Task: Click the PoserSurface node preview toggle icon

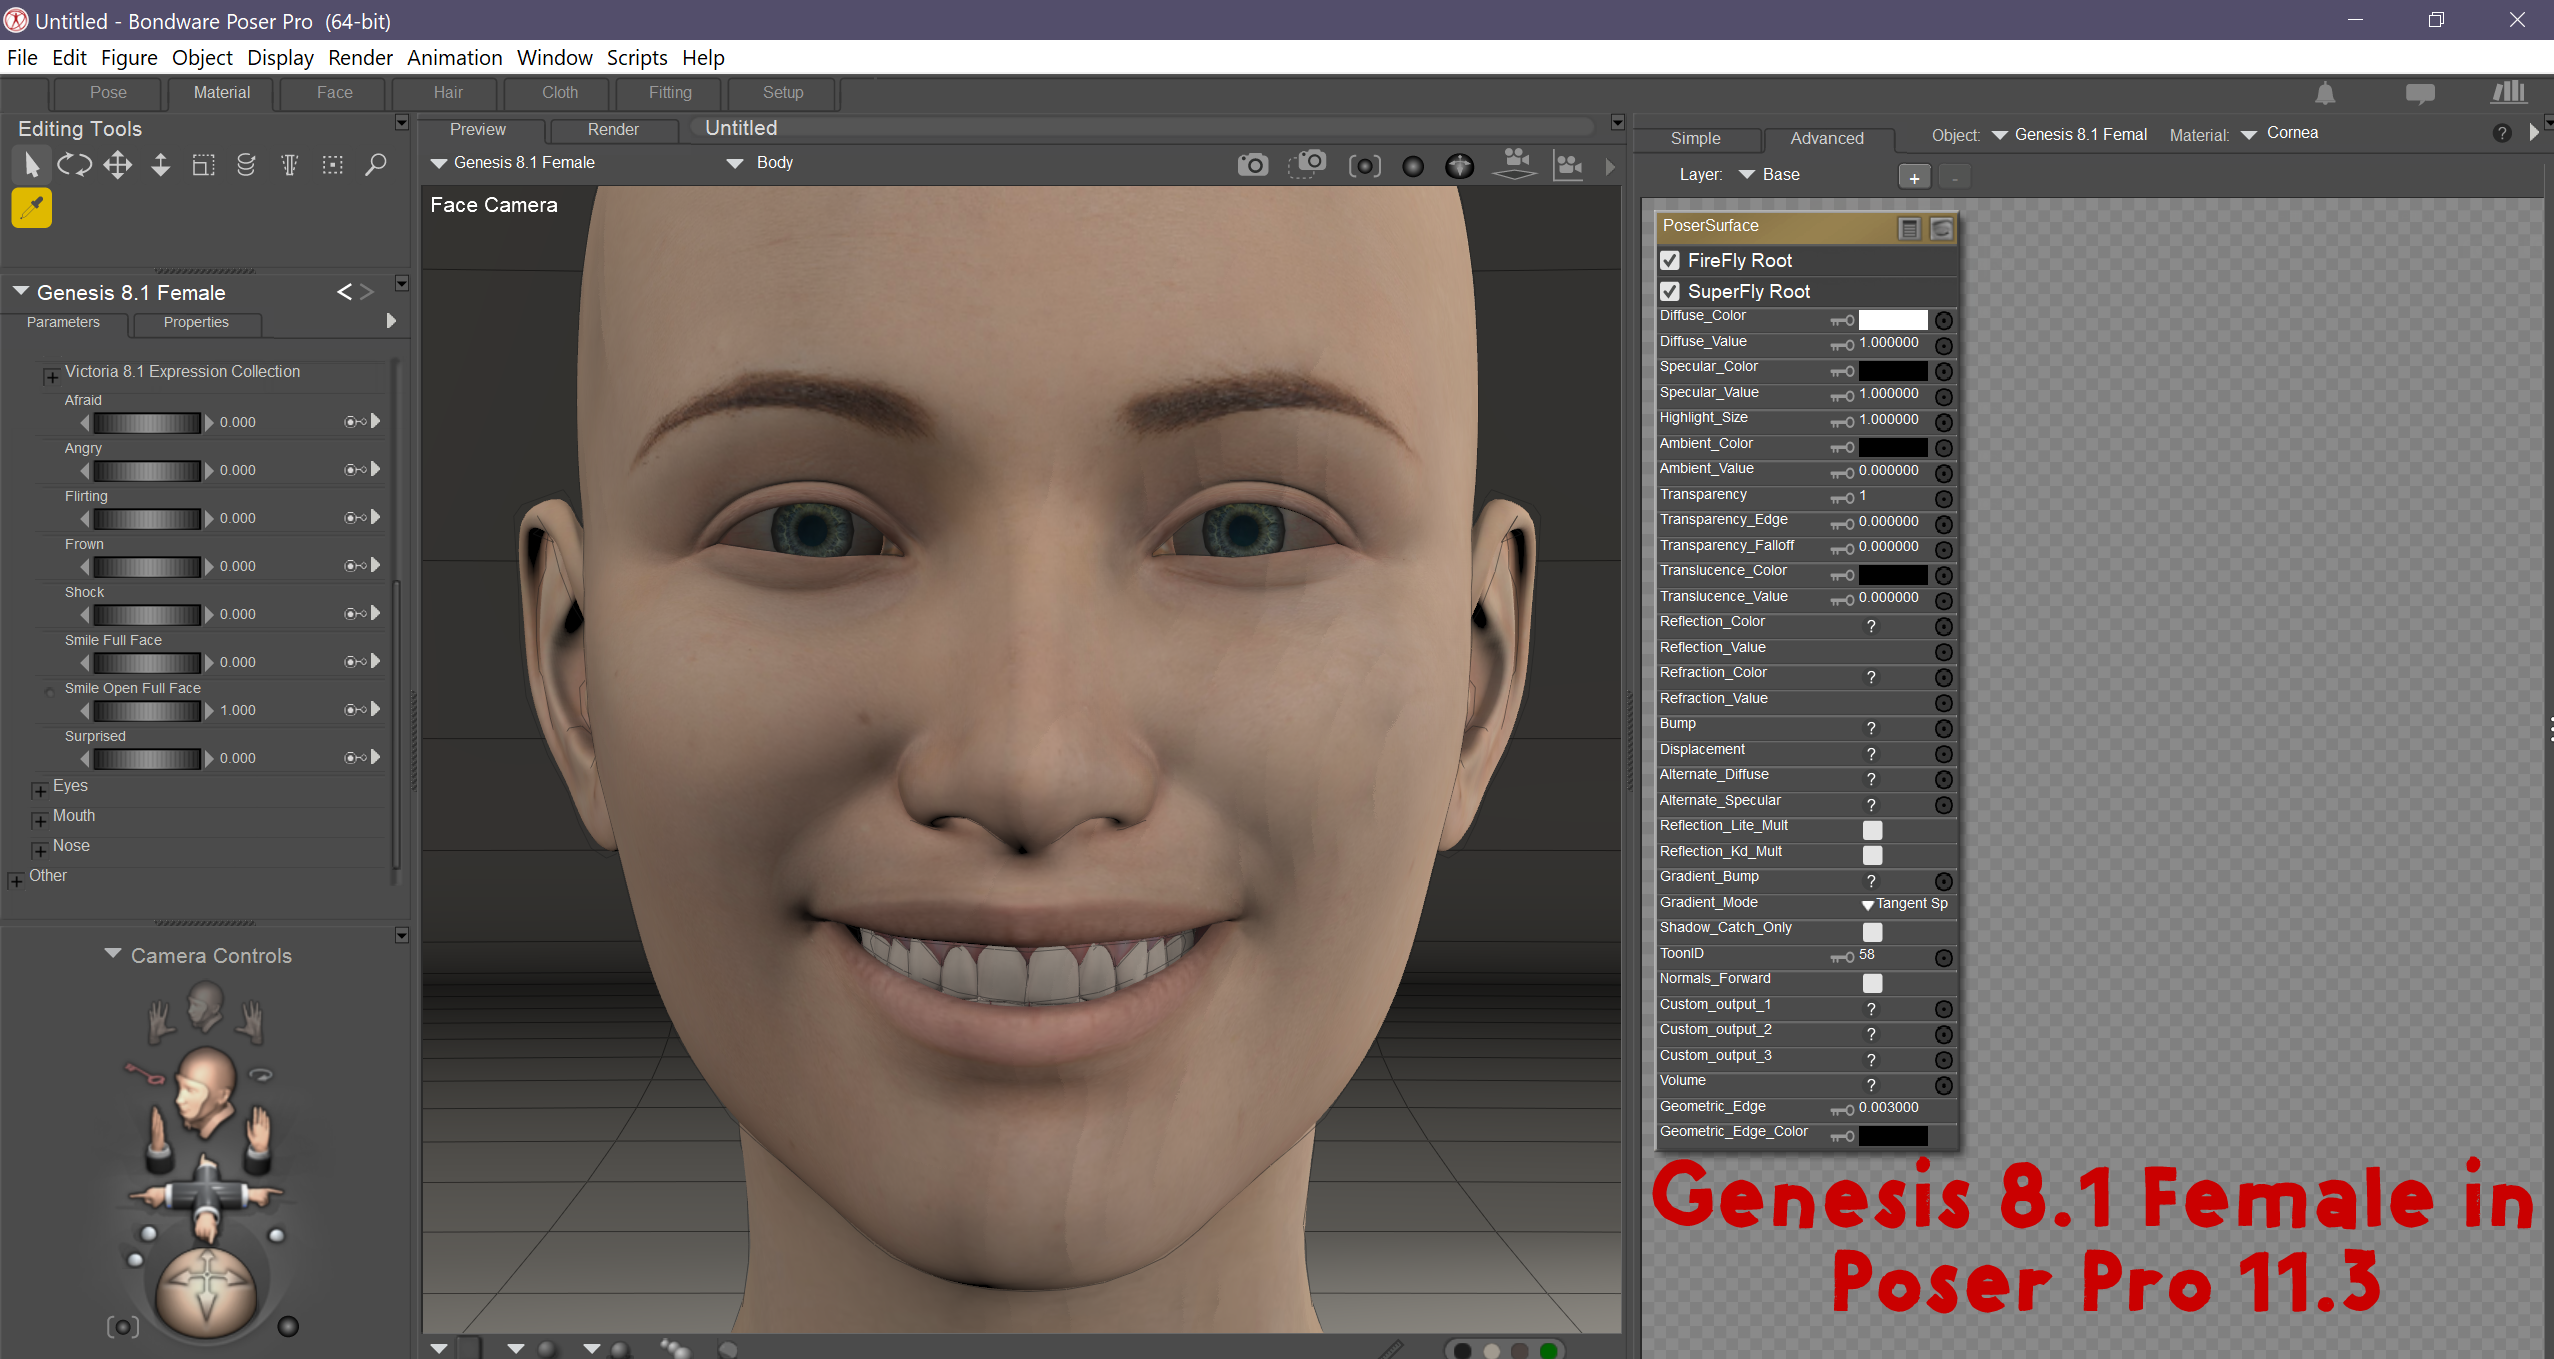Action: (1941, 228)
